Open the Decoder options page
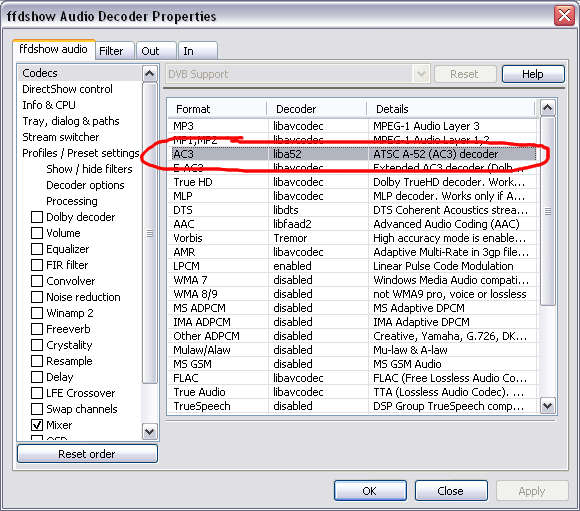Screen dimensions: 580x511 [x=85, y=185]
